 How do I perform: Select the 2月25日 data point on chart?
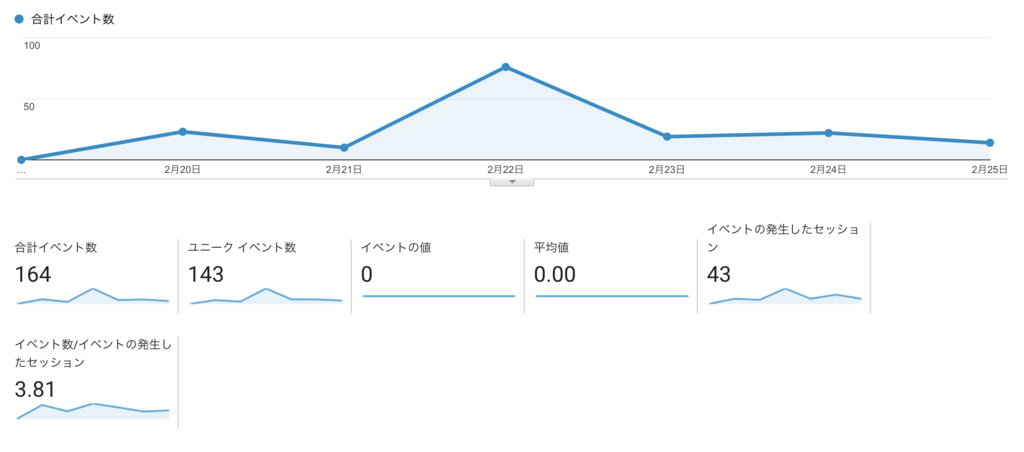click(990, 142)
